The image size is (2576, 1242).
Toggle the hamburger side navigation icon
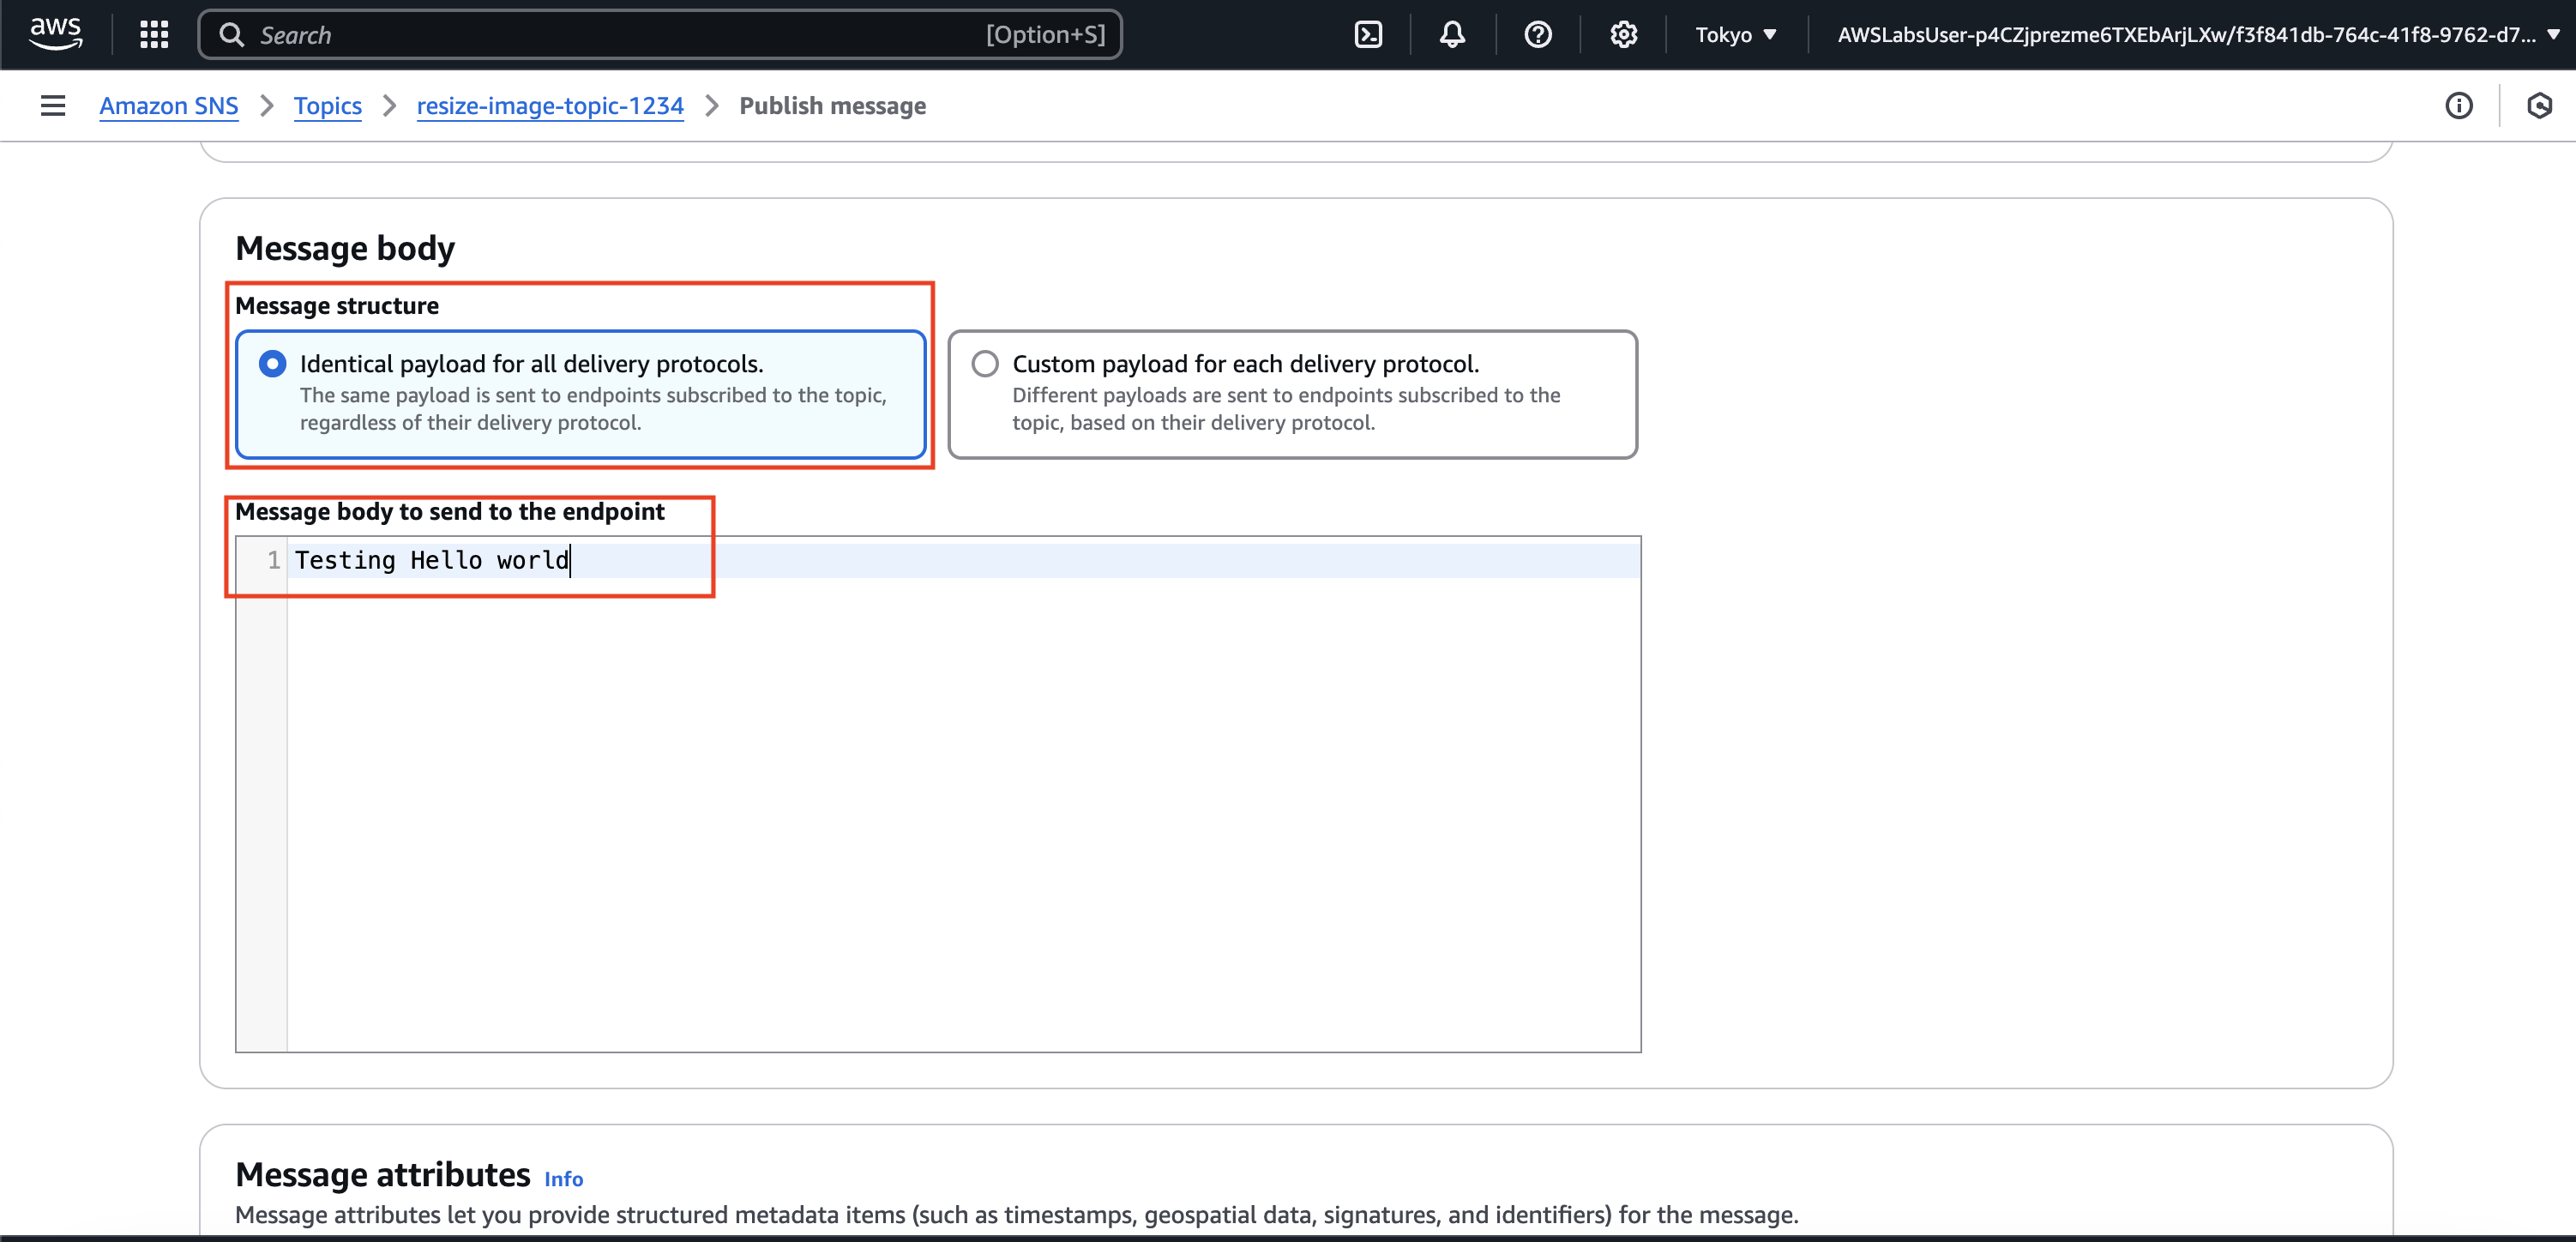pyautogui.click(x=53, y=106)
